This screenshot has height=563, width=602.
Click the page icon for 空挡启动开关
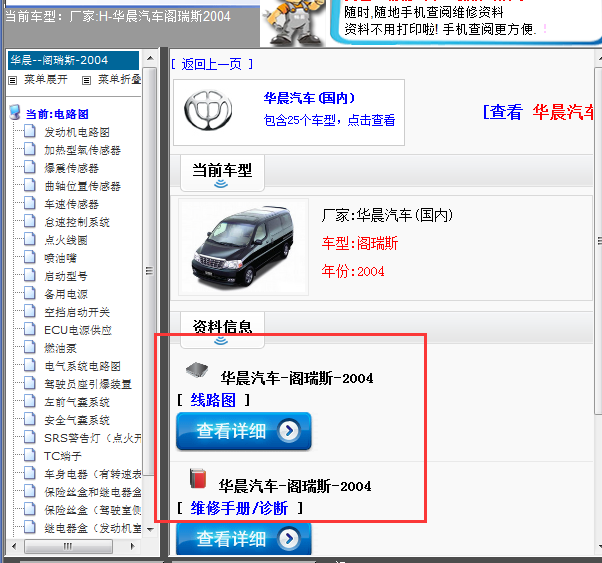(x=30, y=311)
